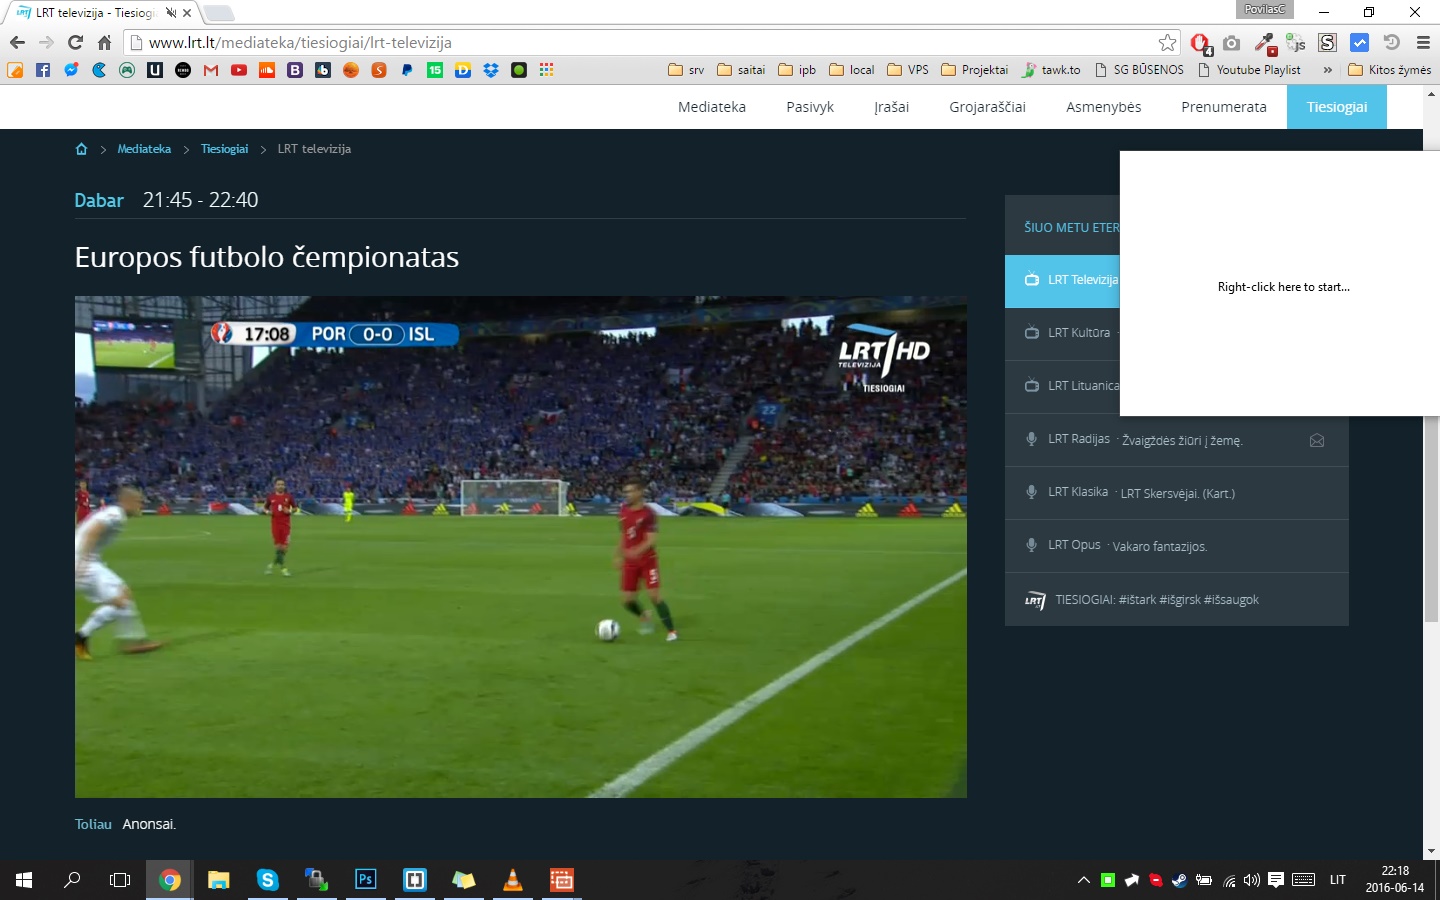Click the envelope icon beside LRT Radijas
This screenshot has height=900, width=1440.
click(x=1317, y=440)
